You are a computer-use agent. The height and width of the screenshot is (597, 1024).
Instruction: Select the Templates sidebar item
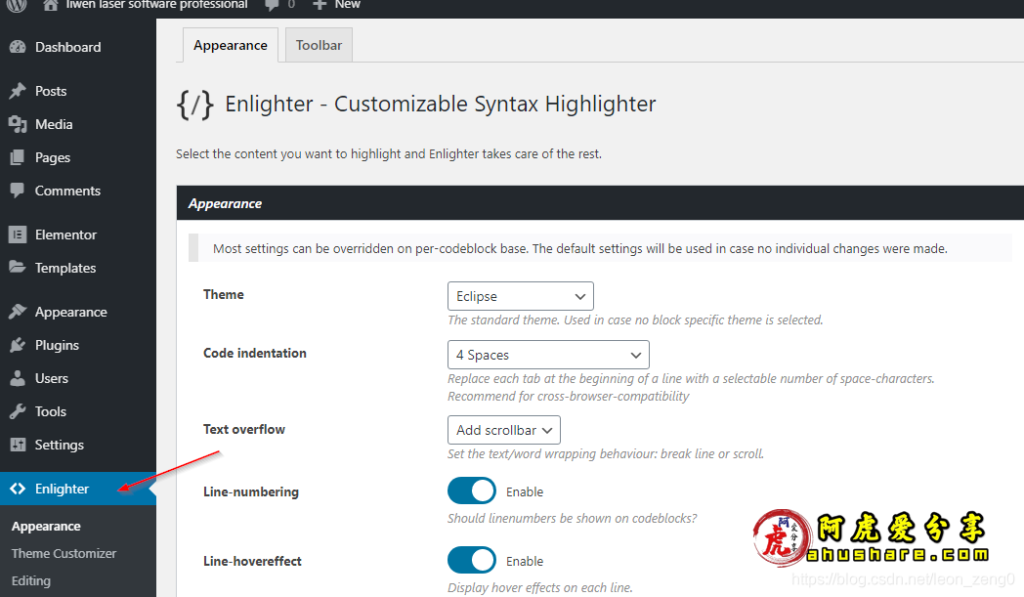click(x=63, y=268)
